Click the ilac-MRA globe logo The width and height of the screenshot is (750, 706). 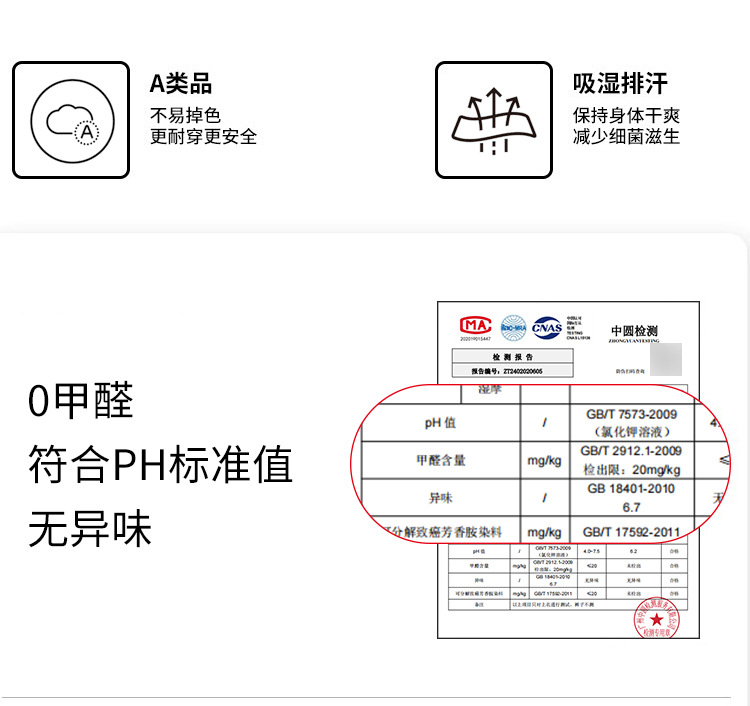514,328
